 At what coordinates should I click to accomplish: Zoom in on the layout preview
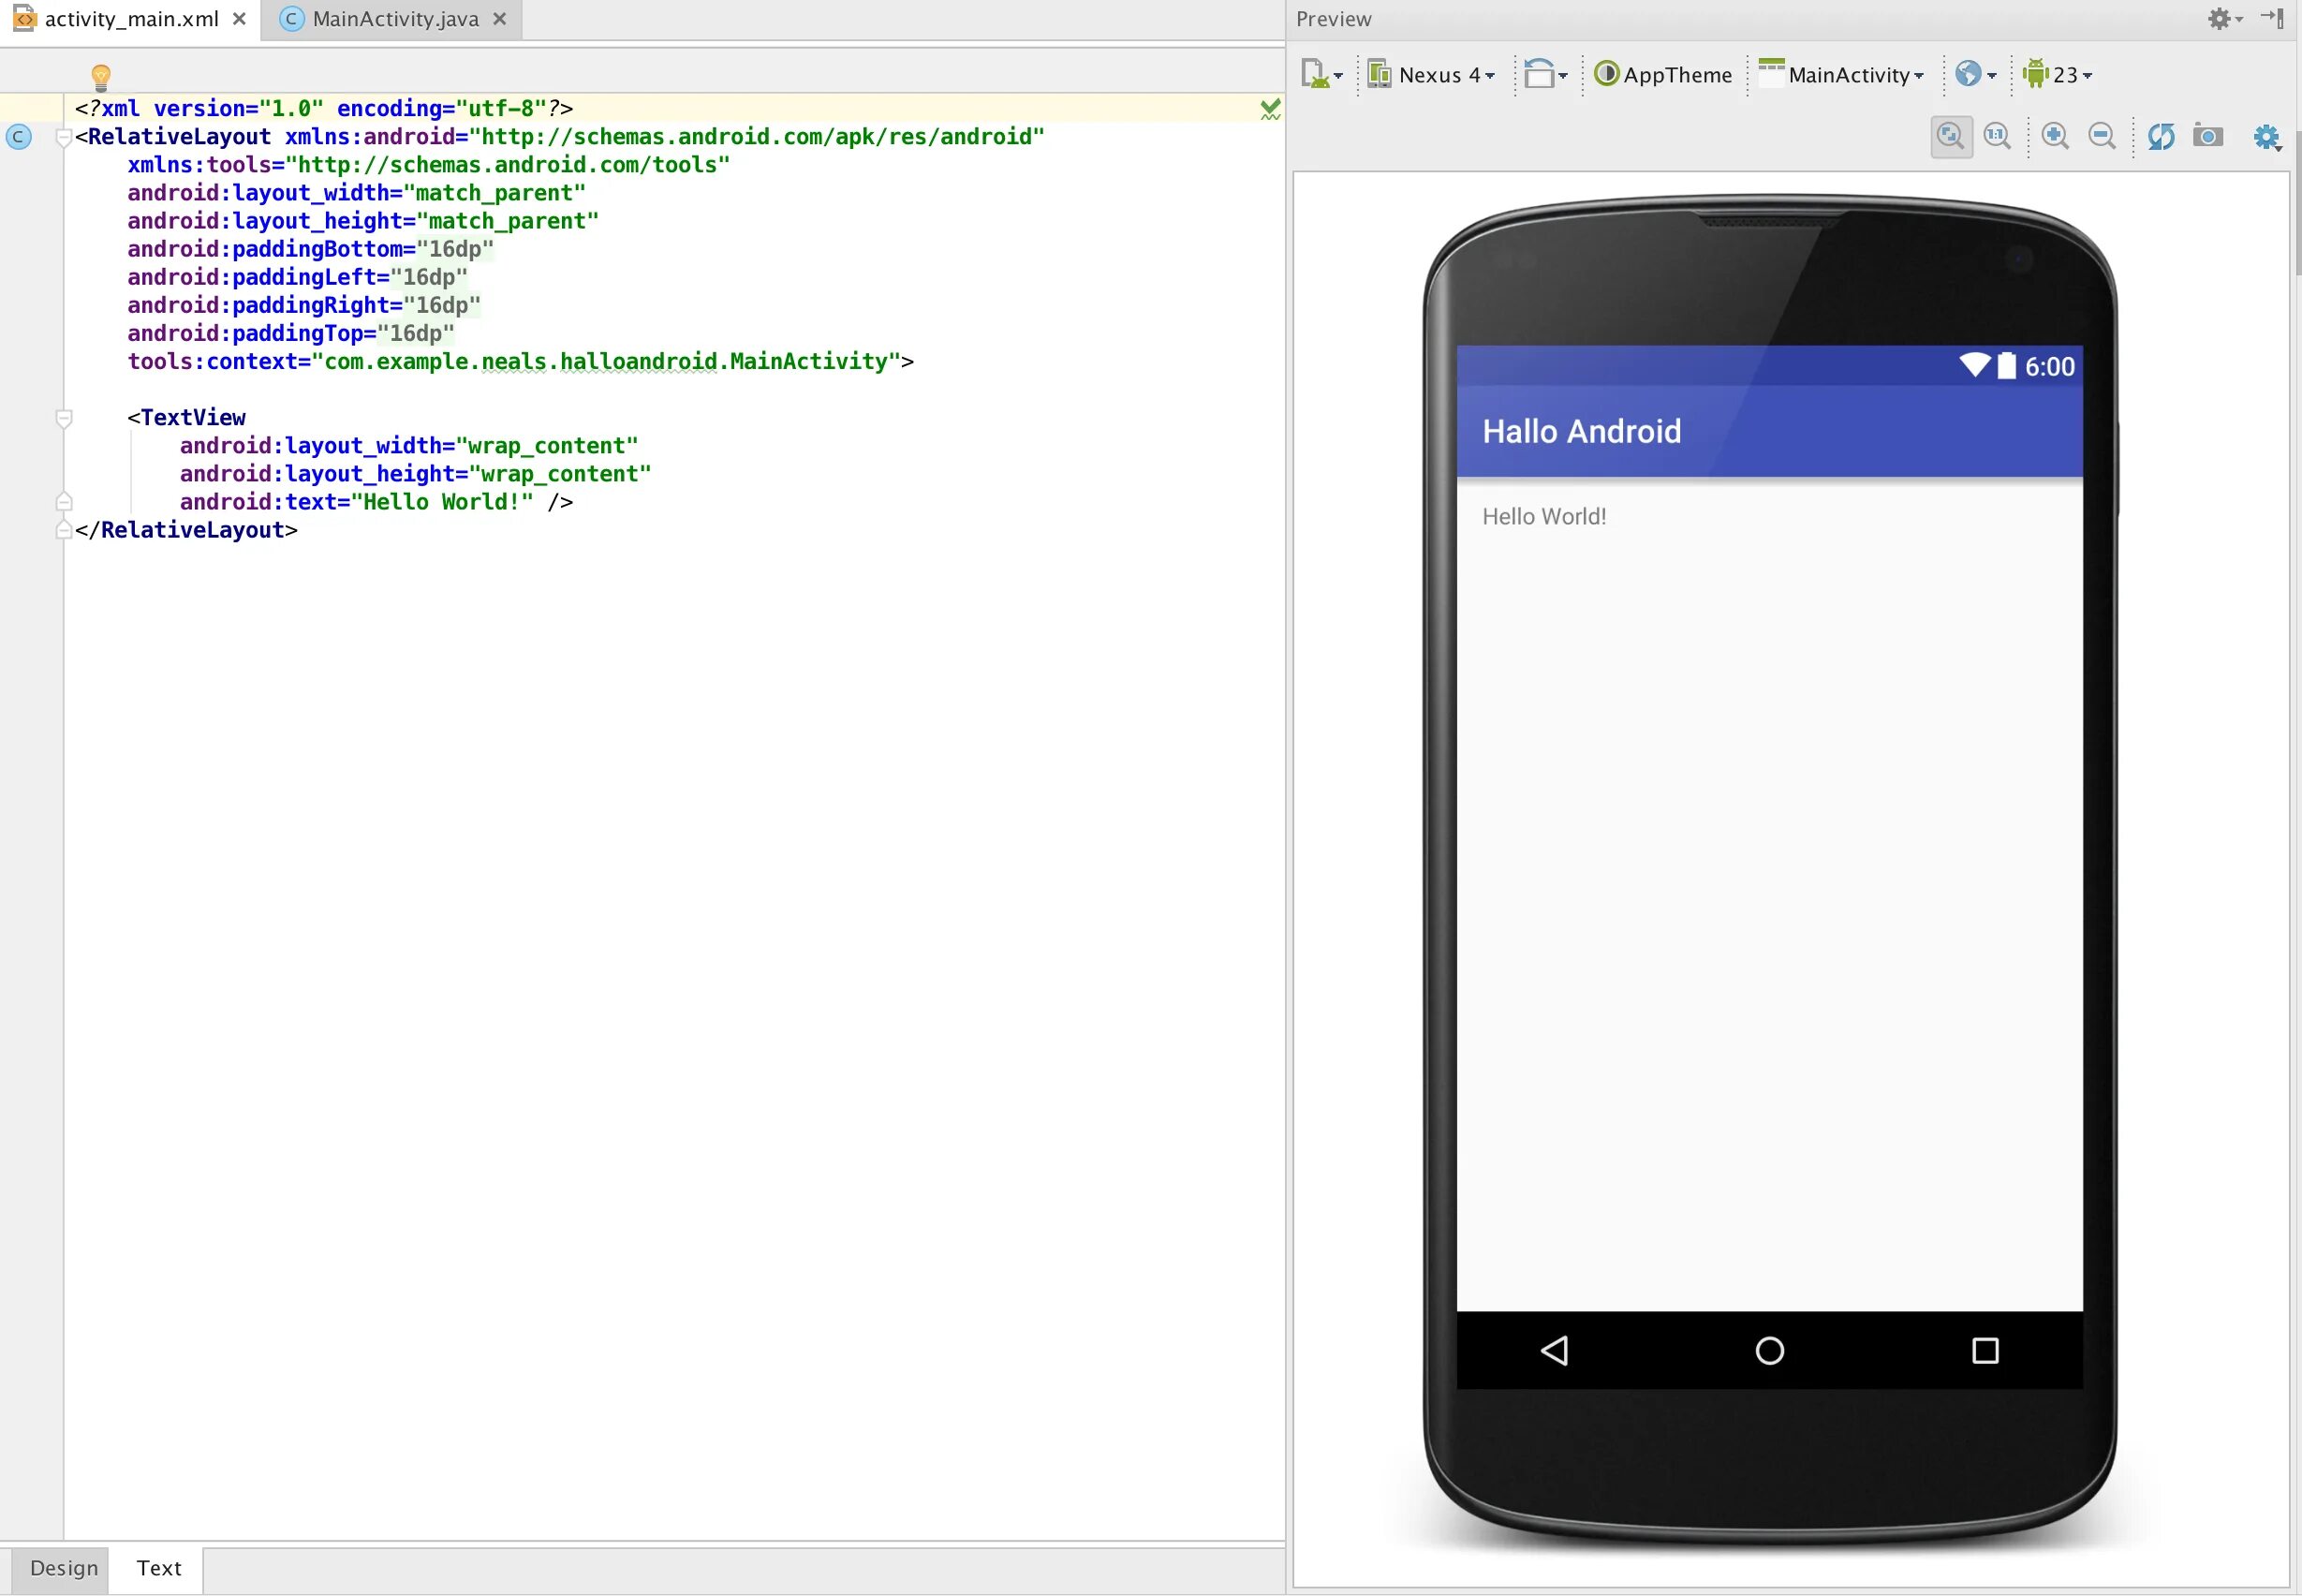2055,136
